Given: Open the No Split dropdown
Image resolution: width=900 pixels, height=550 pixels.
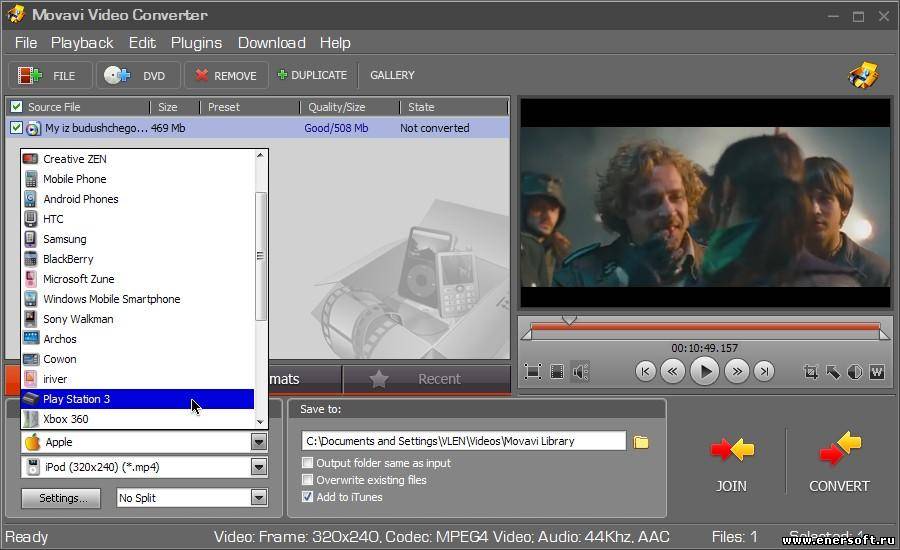Looking at the screenshot, I should pyautogui.click(x=259, y=497).
